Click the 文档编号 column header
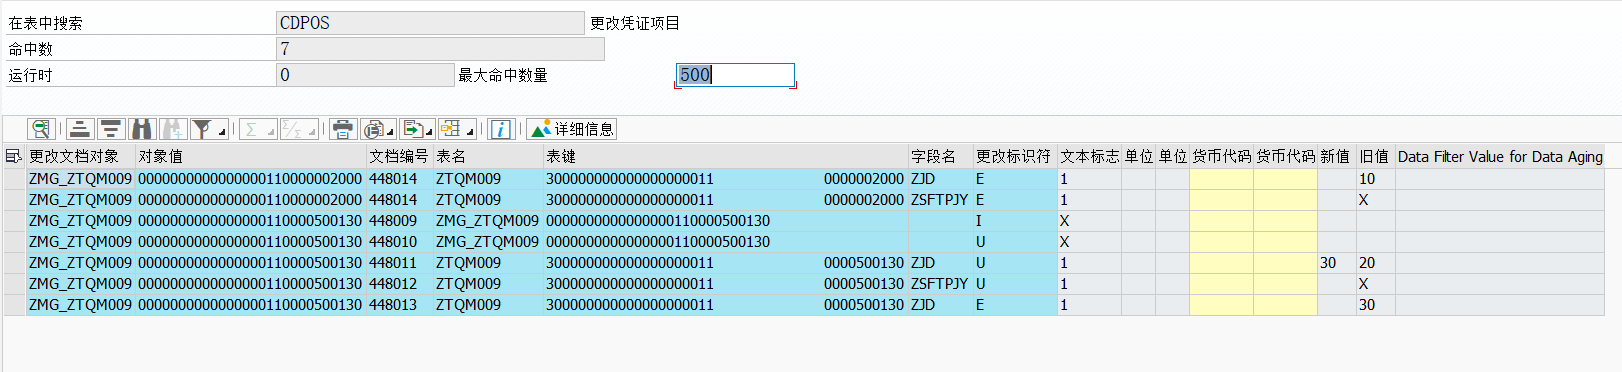The height and width of the screenshot is (372, 1622). 399,156
